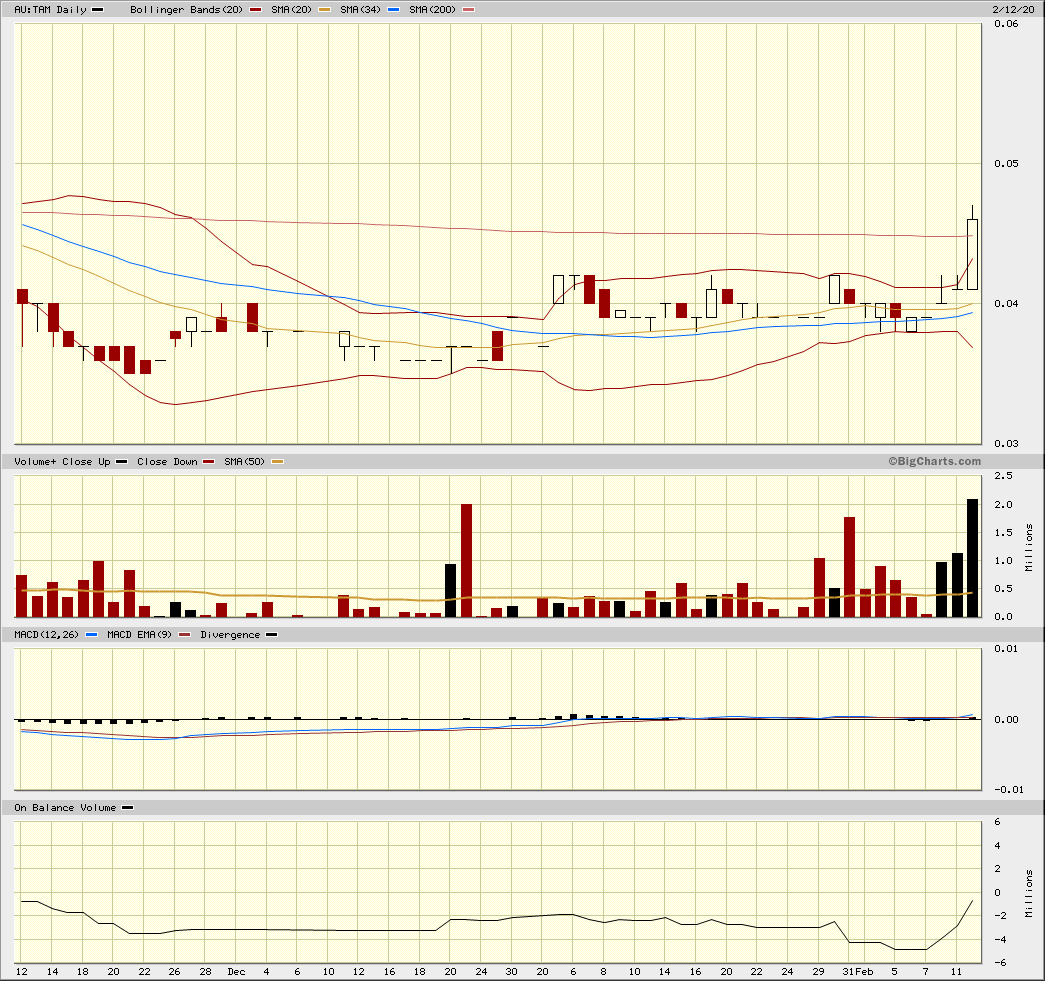Click the orange SMA(50) legend swatch
Viewport: 1045px width, 981px height.
[x=277, y=462]
